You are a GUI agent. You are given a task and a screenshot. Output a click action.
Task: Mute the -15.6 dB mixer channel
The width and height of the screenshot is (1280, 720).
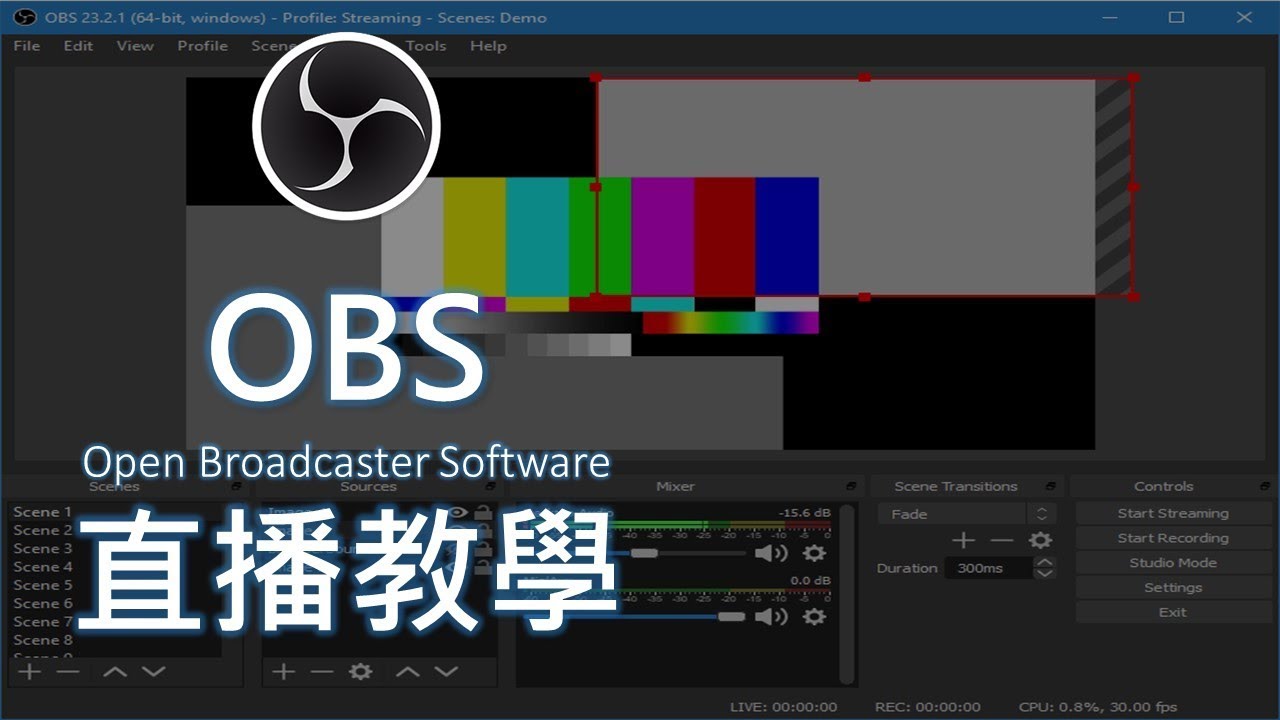771,553
